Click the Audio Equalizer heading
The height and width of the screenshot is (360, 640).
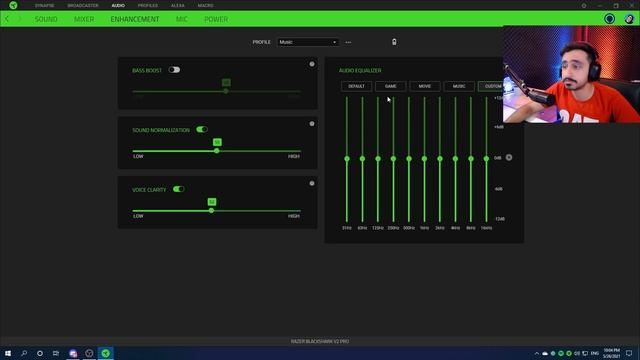click(360, 71)
